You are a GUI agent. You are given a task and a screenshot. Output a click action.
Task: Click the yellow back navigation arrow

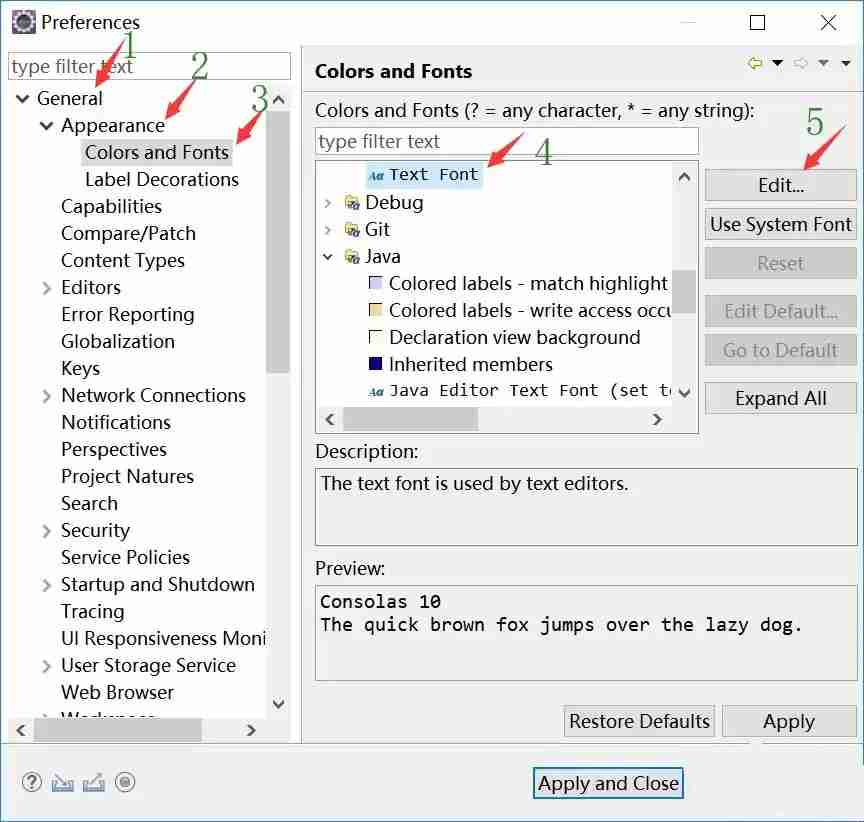pos(755,63)
